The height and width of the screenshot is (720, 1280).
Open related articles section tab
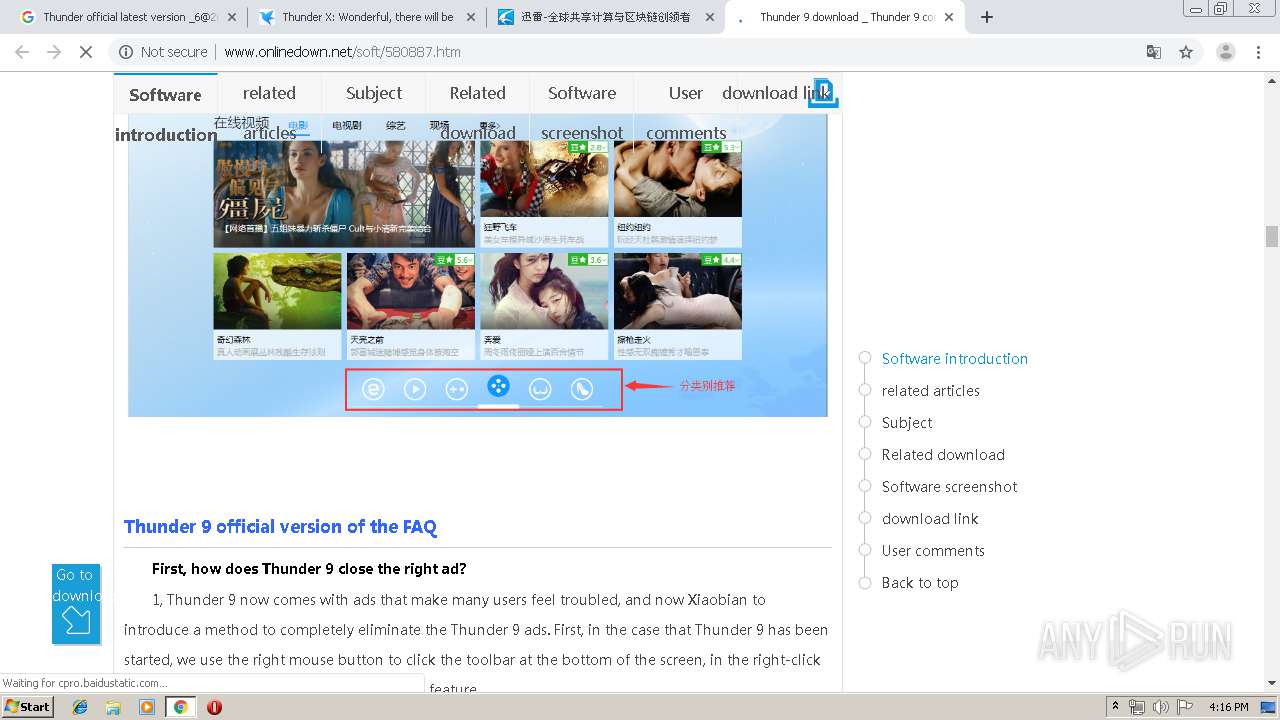coord(269,112)
